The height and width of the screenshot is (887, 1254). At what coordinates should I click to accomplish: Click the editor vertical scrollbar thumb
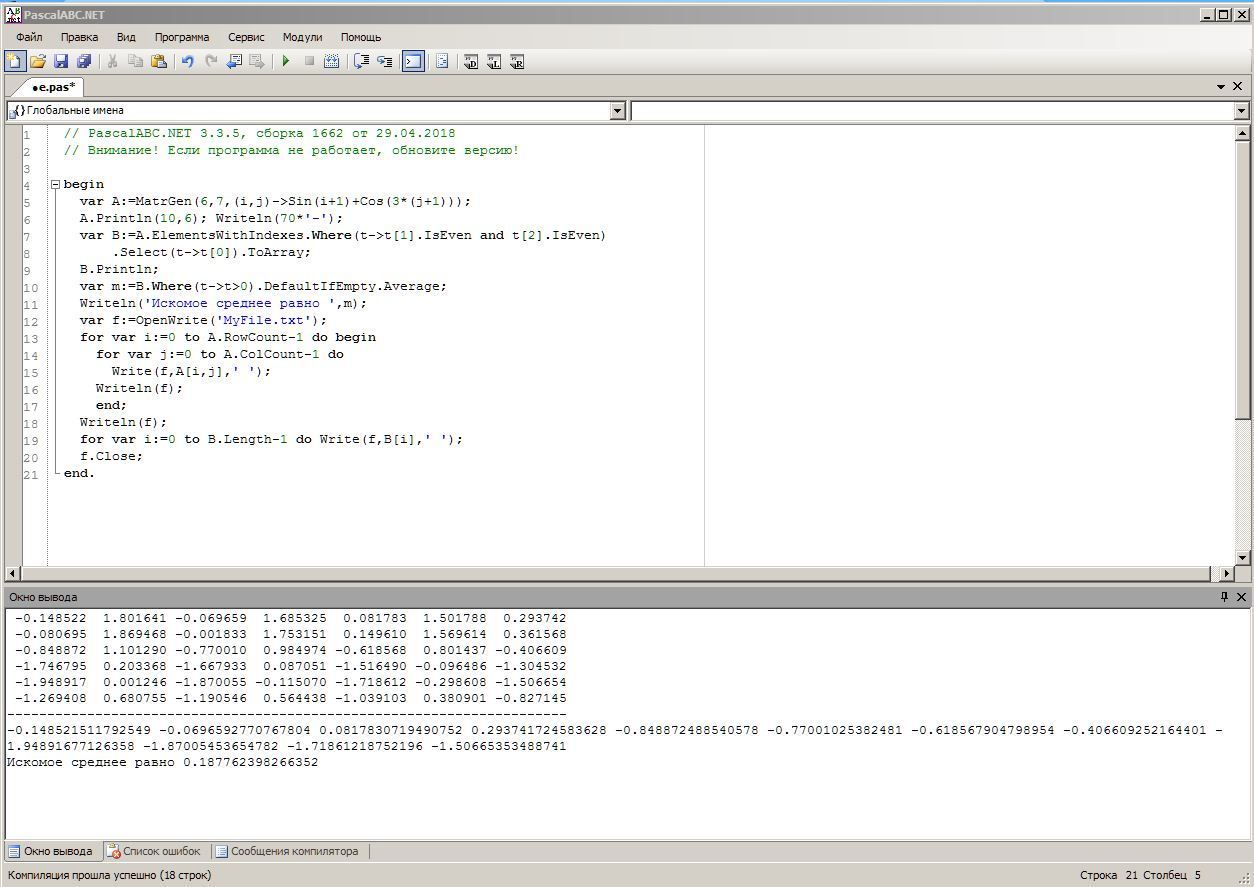coord(1242,280)
